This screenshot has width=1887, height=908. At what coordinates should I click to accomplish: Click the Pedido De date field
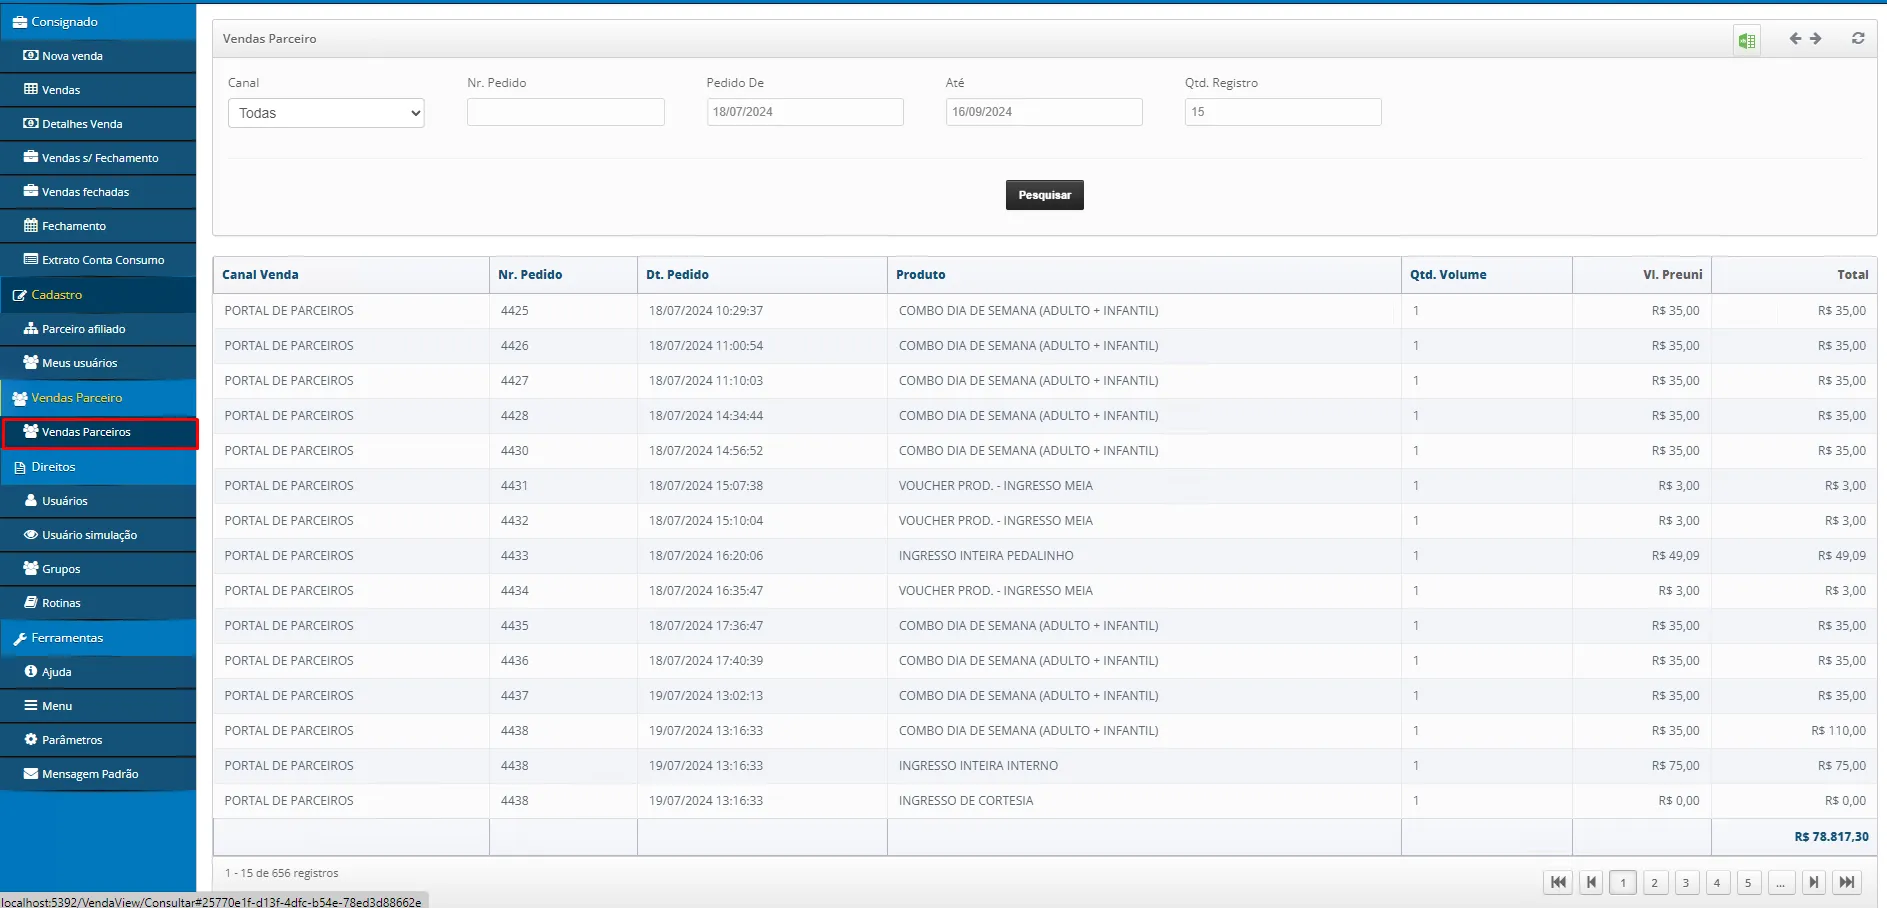[804, 112]
